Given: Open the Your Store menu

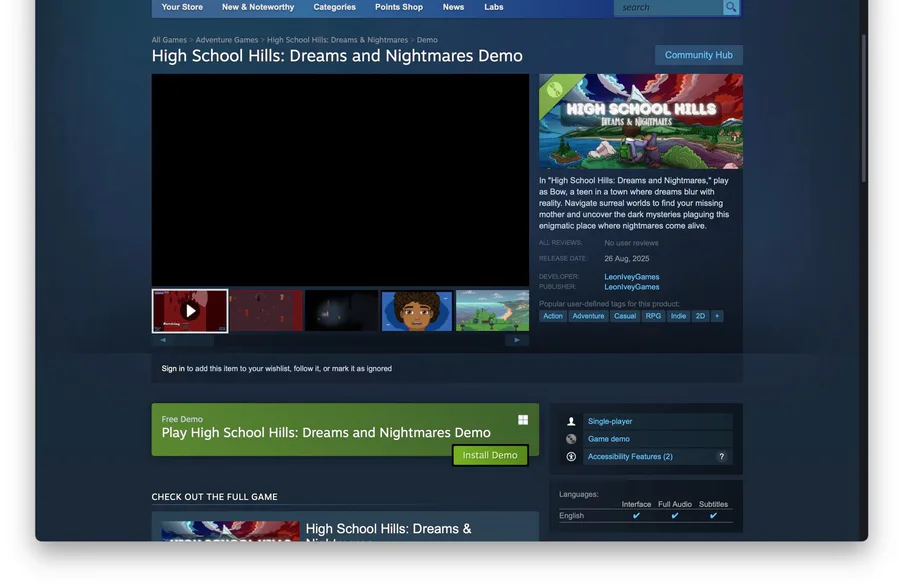Looking at the screenshot, I should point(182,7).
